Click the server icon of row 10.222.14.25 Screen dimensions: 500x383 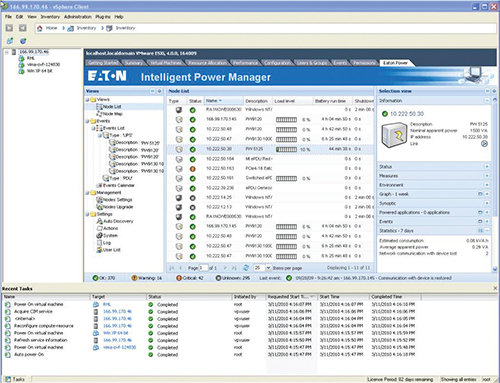(x=179, y=198)
